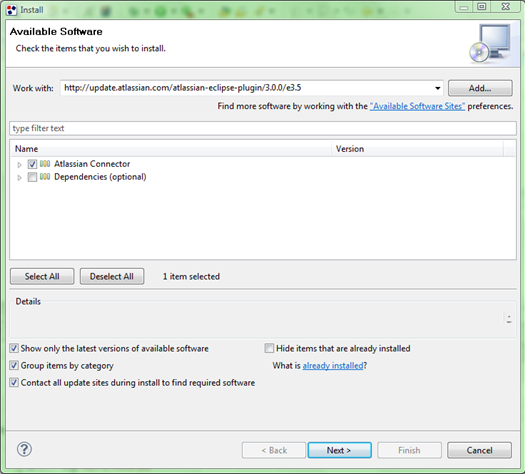Click the Cancel button
This screenshot has width=525, height=474.
pyautogui.click(x=479, y=450)
